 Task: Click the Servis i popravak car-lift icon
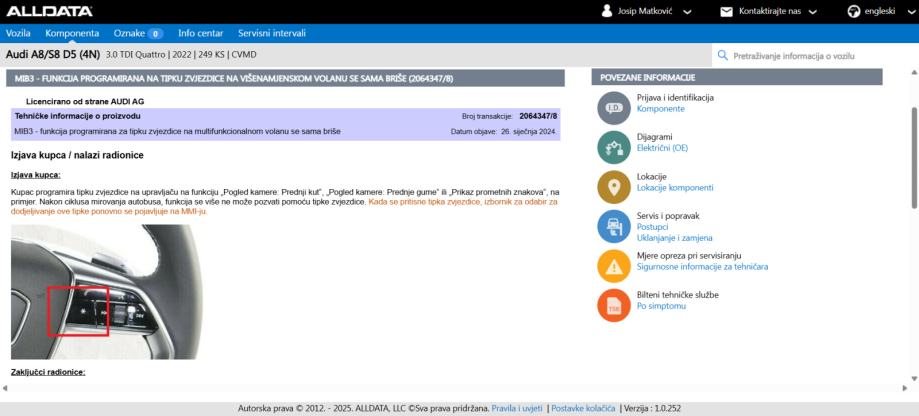click(614, 226)
